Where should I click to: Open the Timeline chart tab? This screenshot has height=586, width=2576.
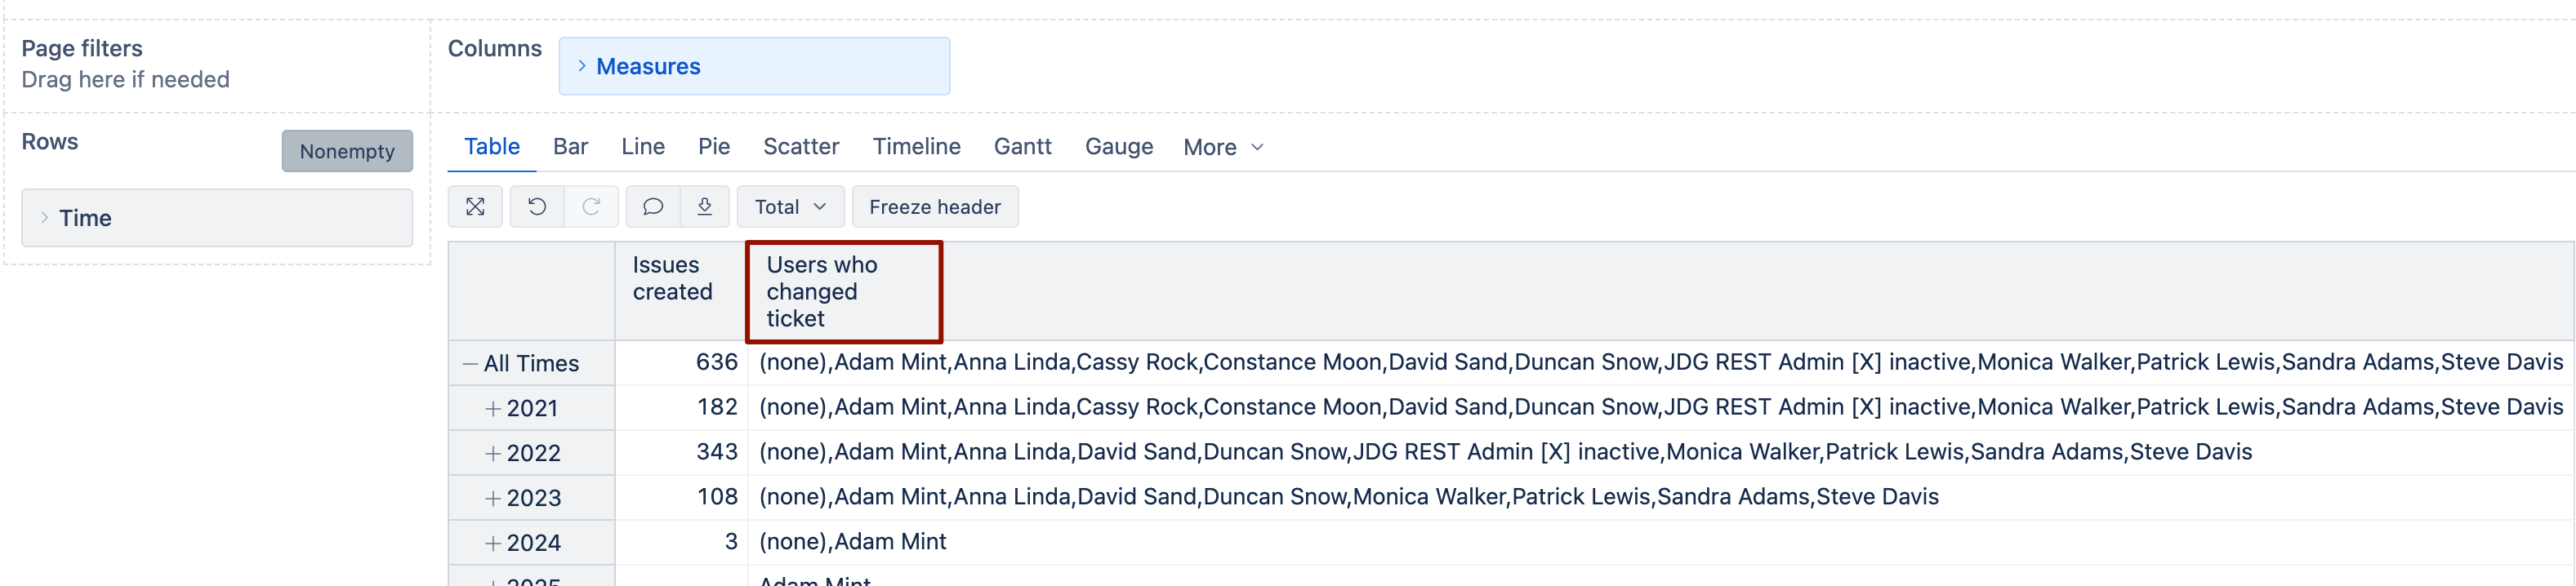[x=916, y=147]
